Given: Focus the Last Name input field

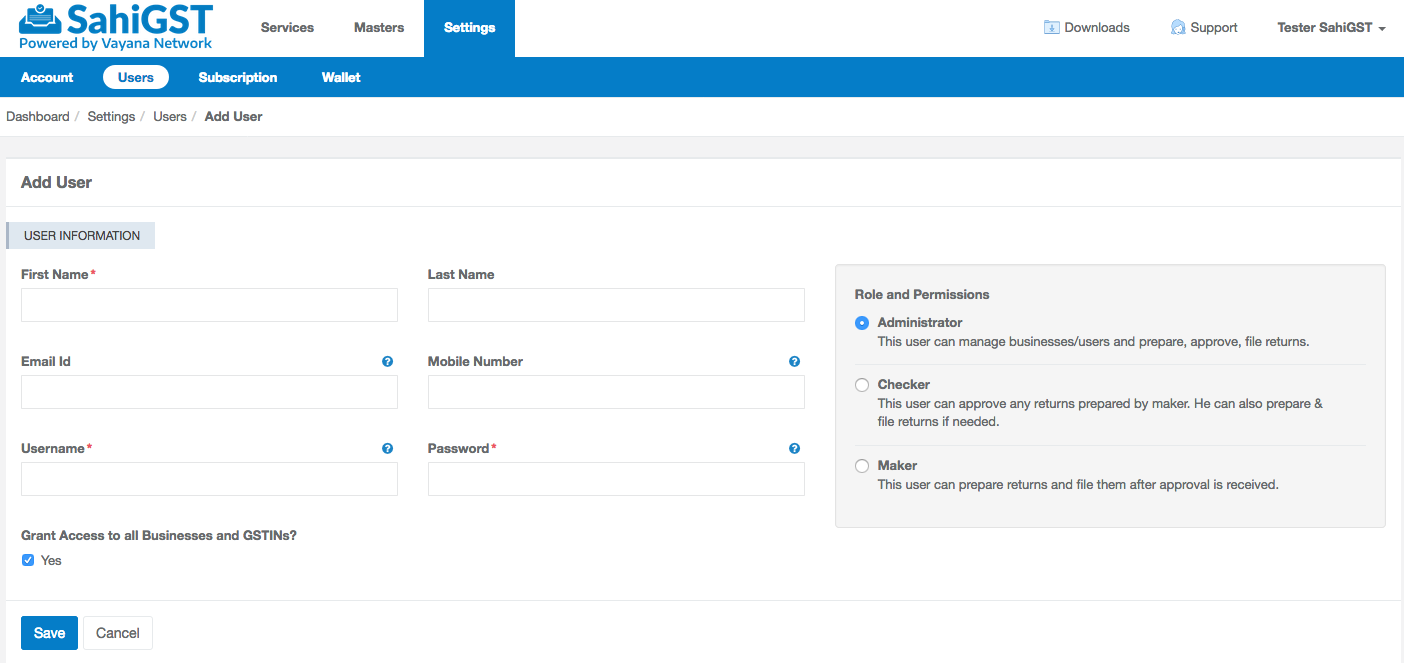Looking at the screenshot, I should [616, 305].
